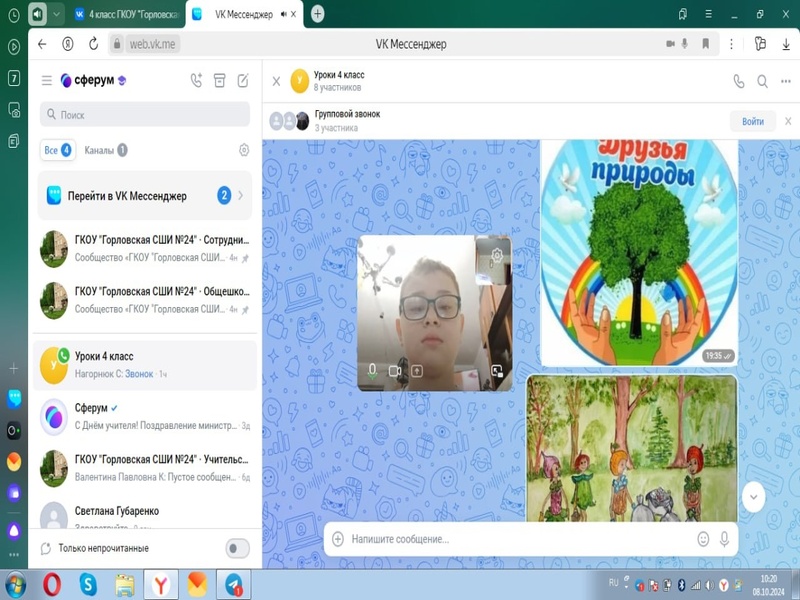Select the VK Мессенджер browser tab
This screenshot has width=800, height=600.
coord(244,14)
